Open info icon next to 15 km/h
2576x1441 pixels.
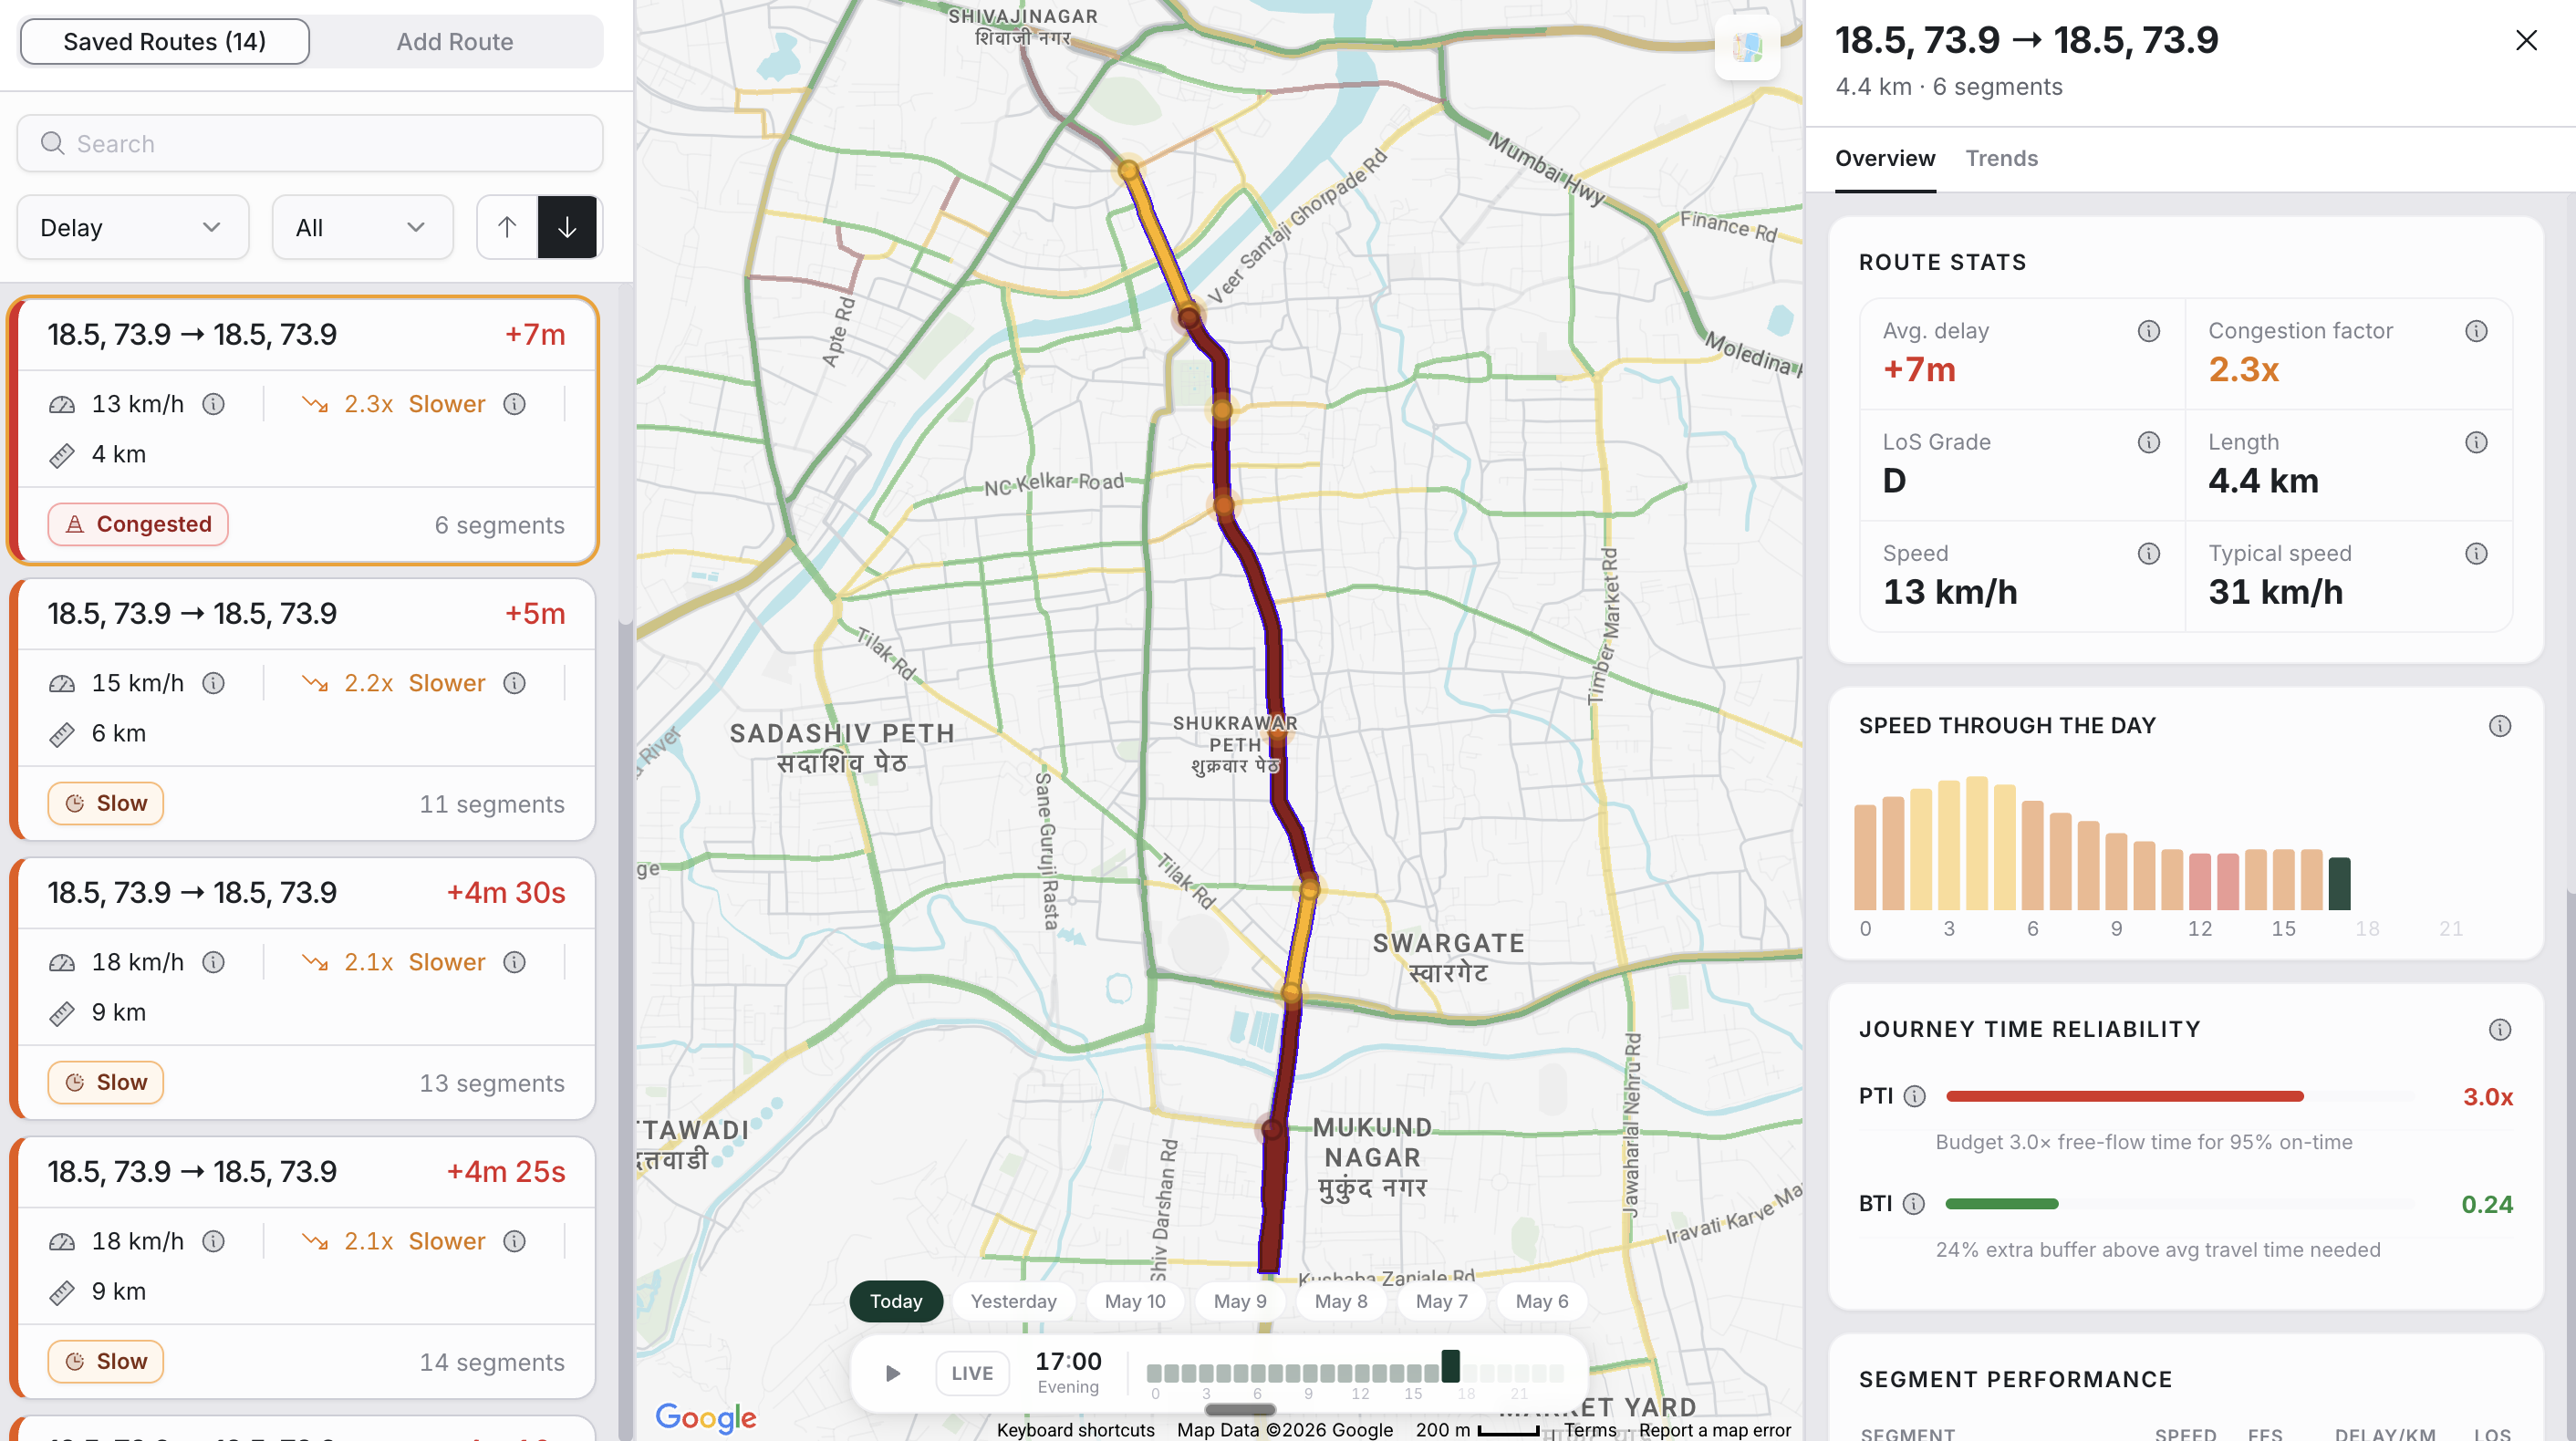[x=214, y=683]
